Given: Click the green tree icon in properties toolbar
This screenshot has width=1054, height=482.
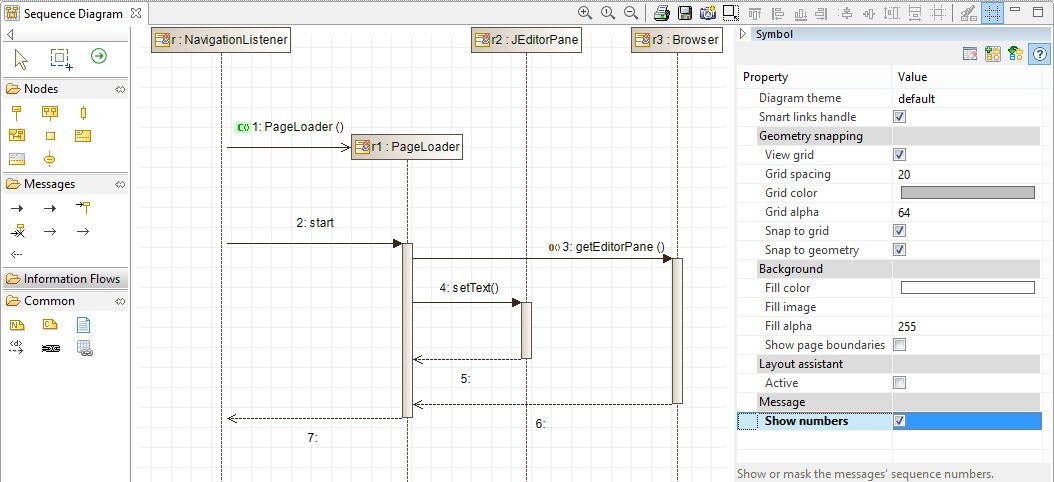Looking at the screenshot, I should (x=1015, y=54).
